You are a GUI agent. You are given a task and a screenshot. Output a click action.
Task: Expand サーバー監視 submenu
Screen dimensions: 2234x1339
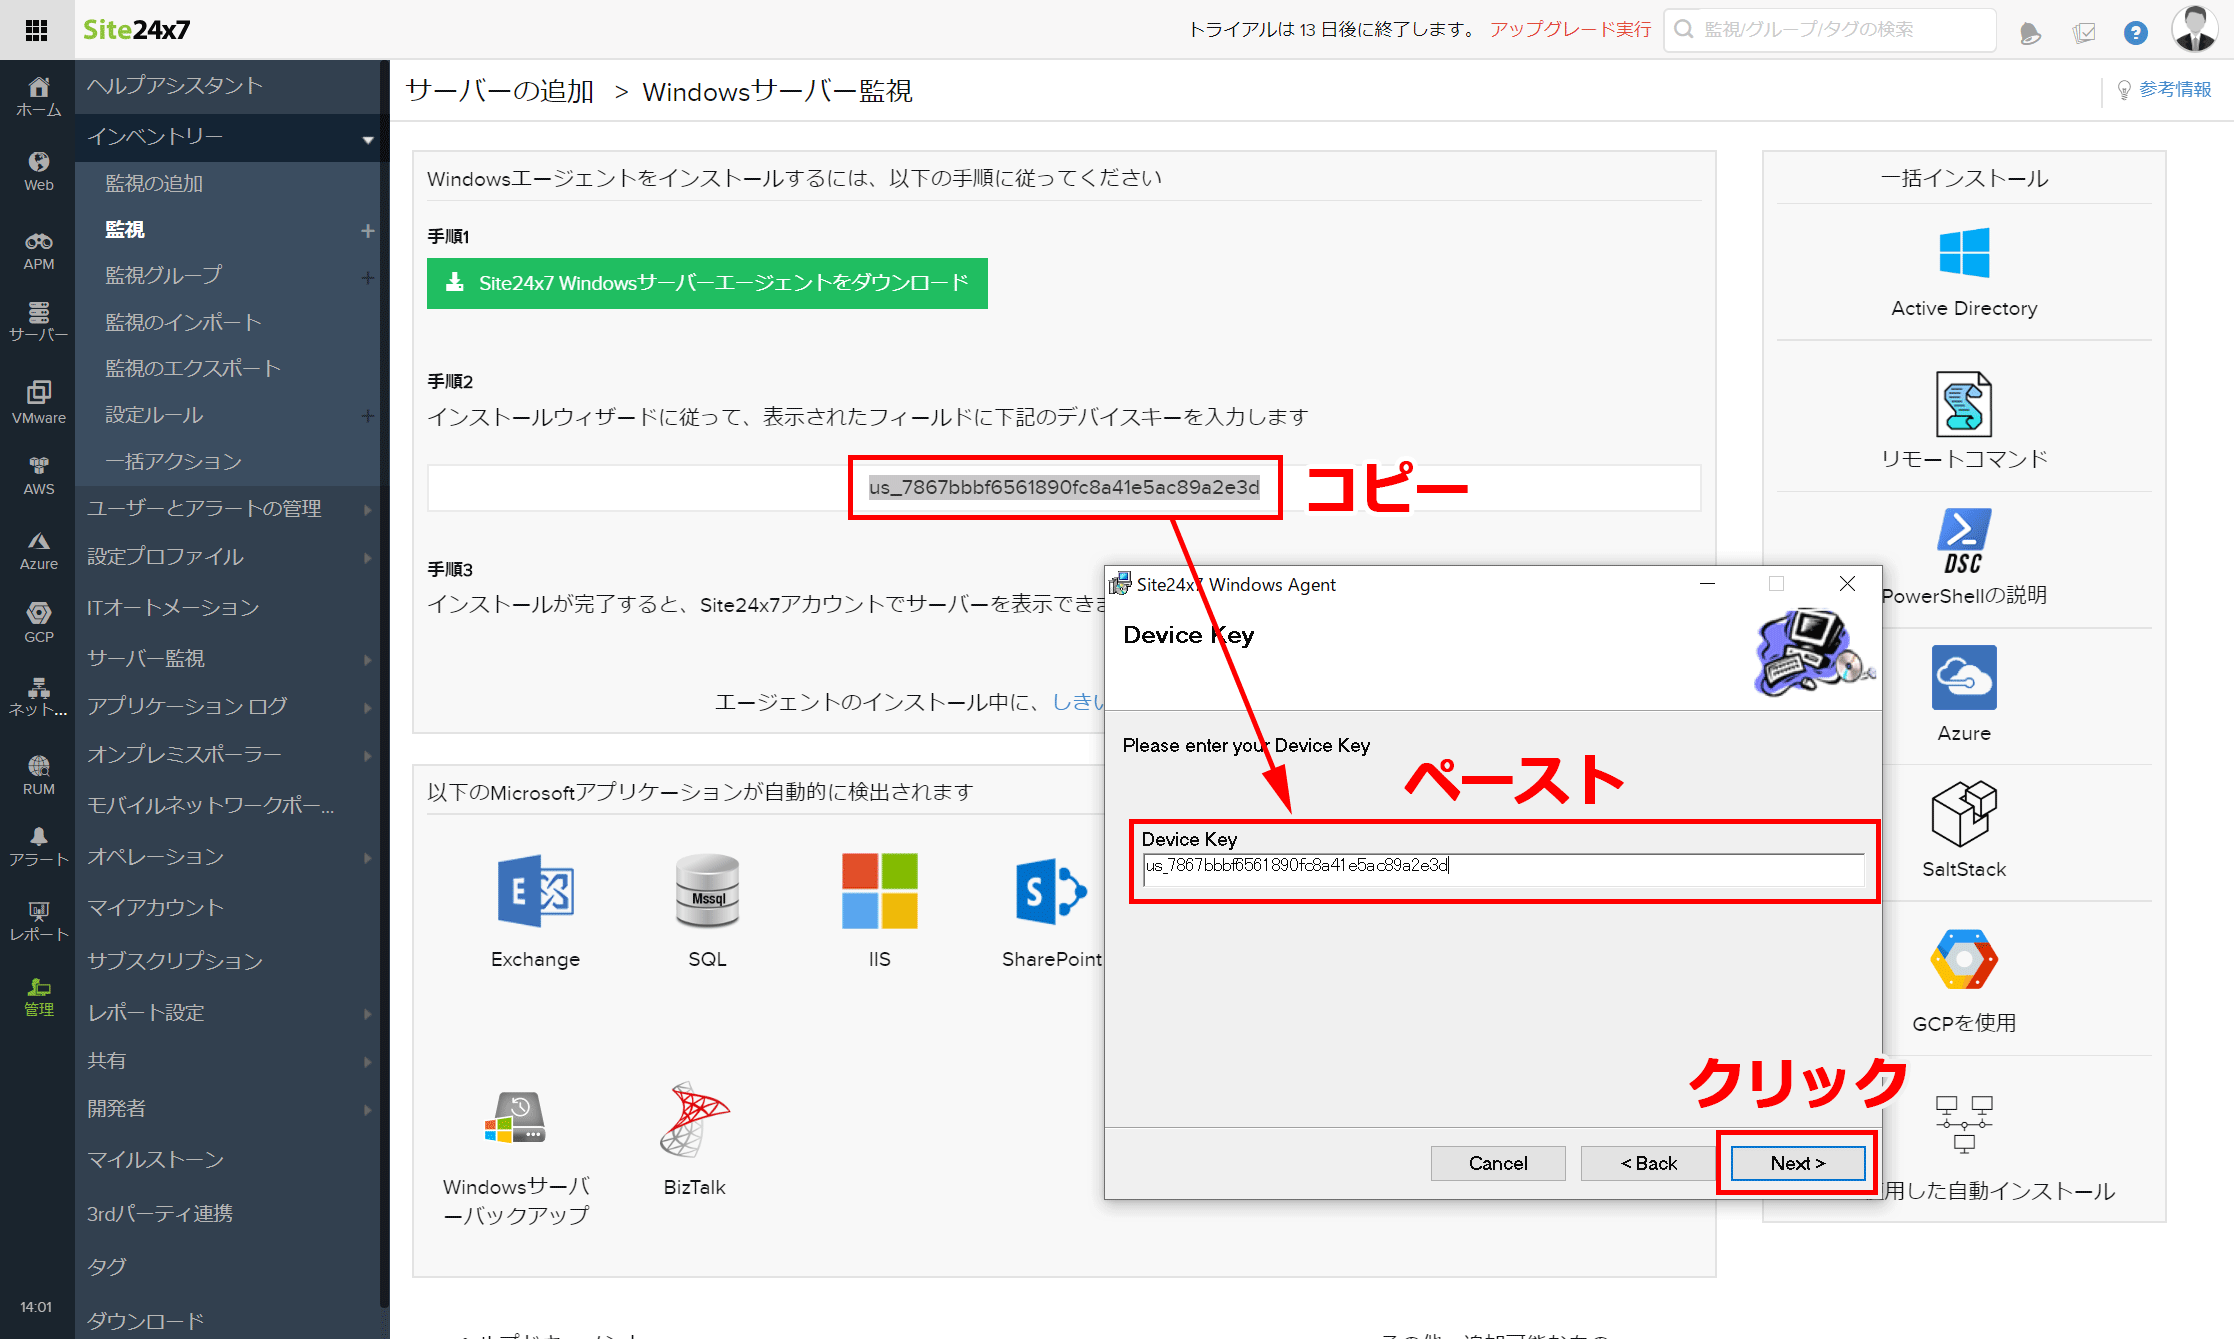pos(367,660)
